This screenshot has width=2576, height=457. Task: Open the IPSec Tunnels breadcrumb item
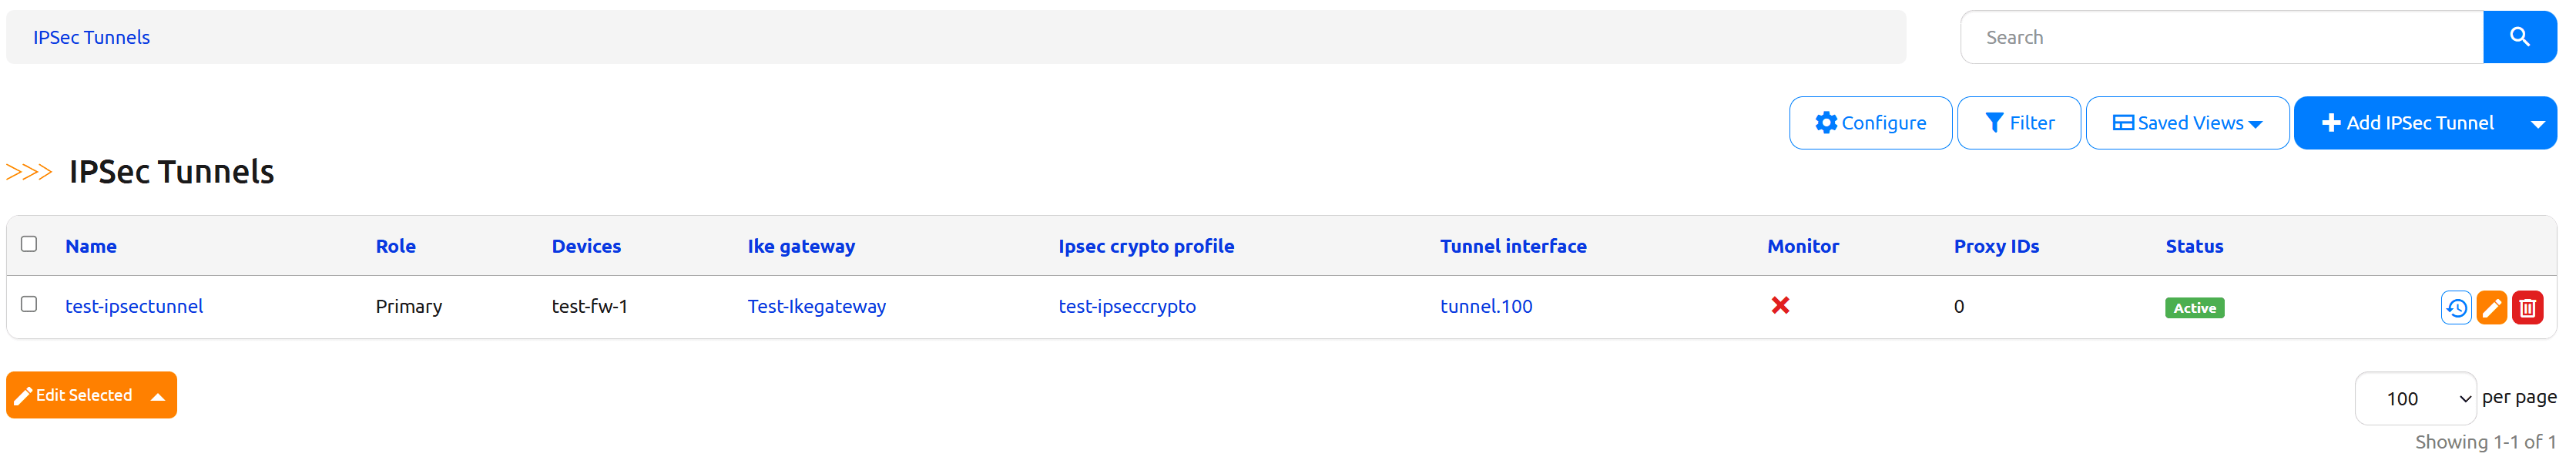click(91, 37)
